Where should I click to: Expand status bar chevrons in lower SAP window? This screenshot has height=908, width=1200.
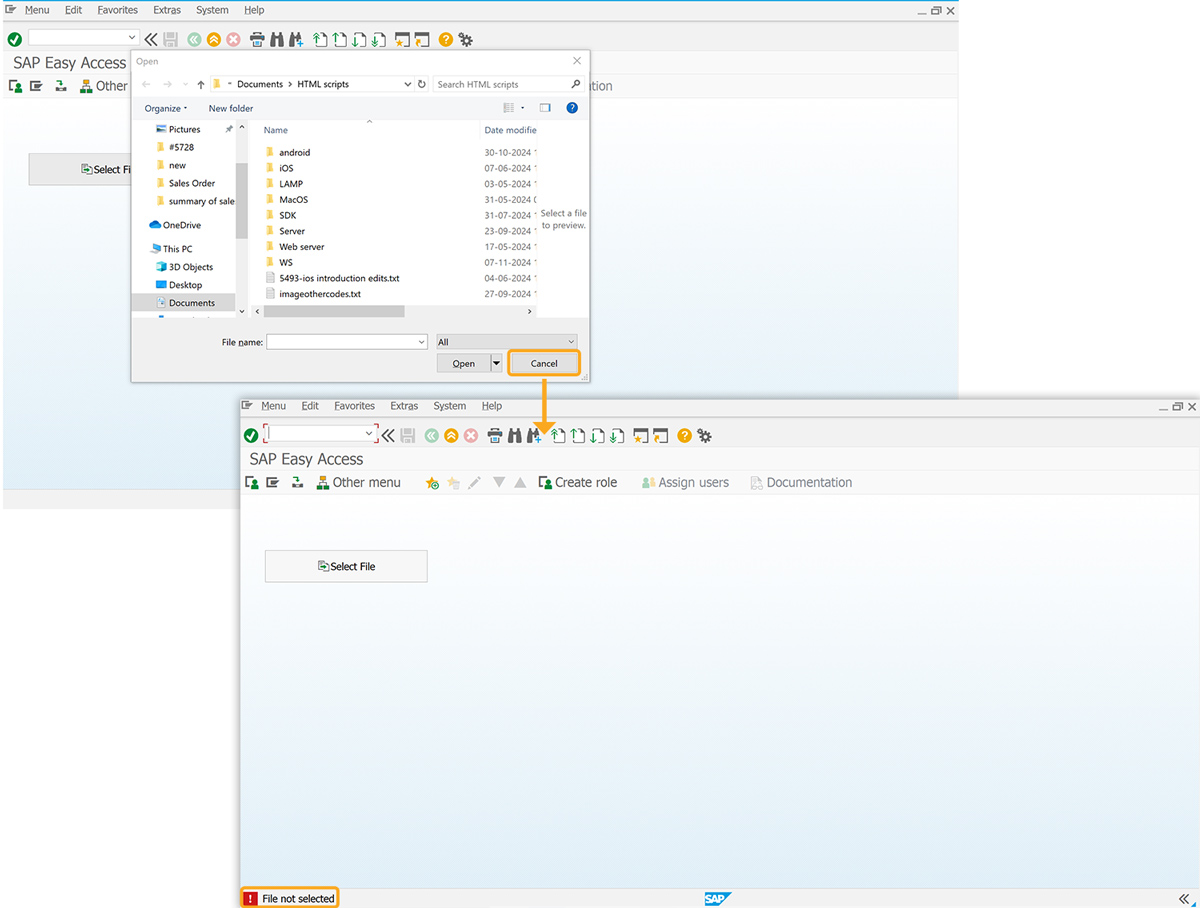[1185, 898]
